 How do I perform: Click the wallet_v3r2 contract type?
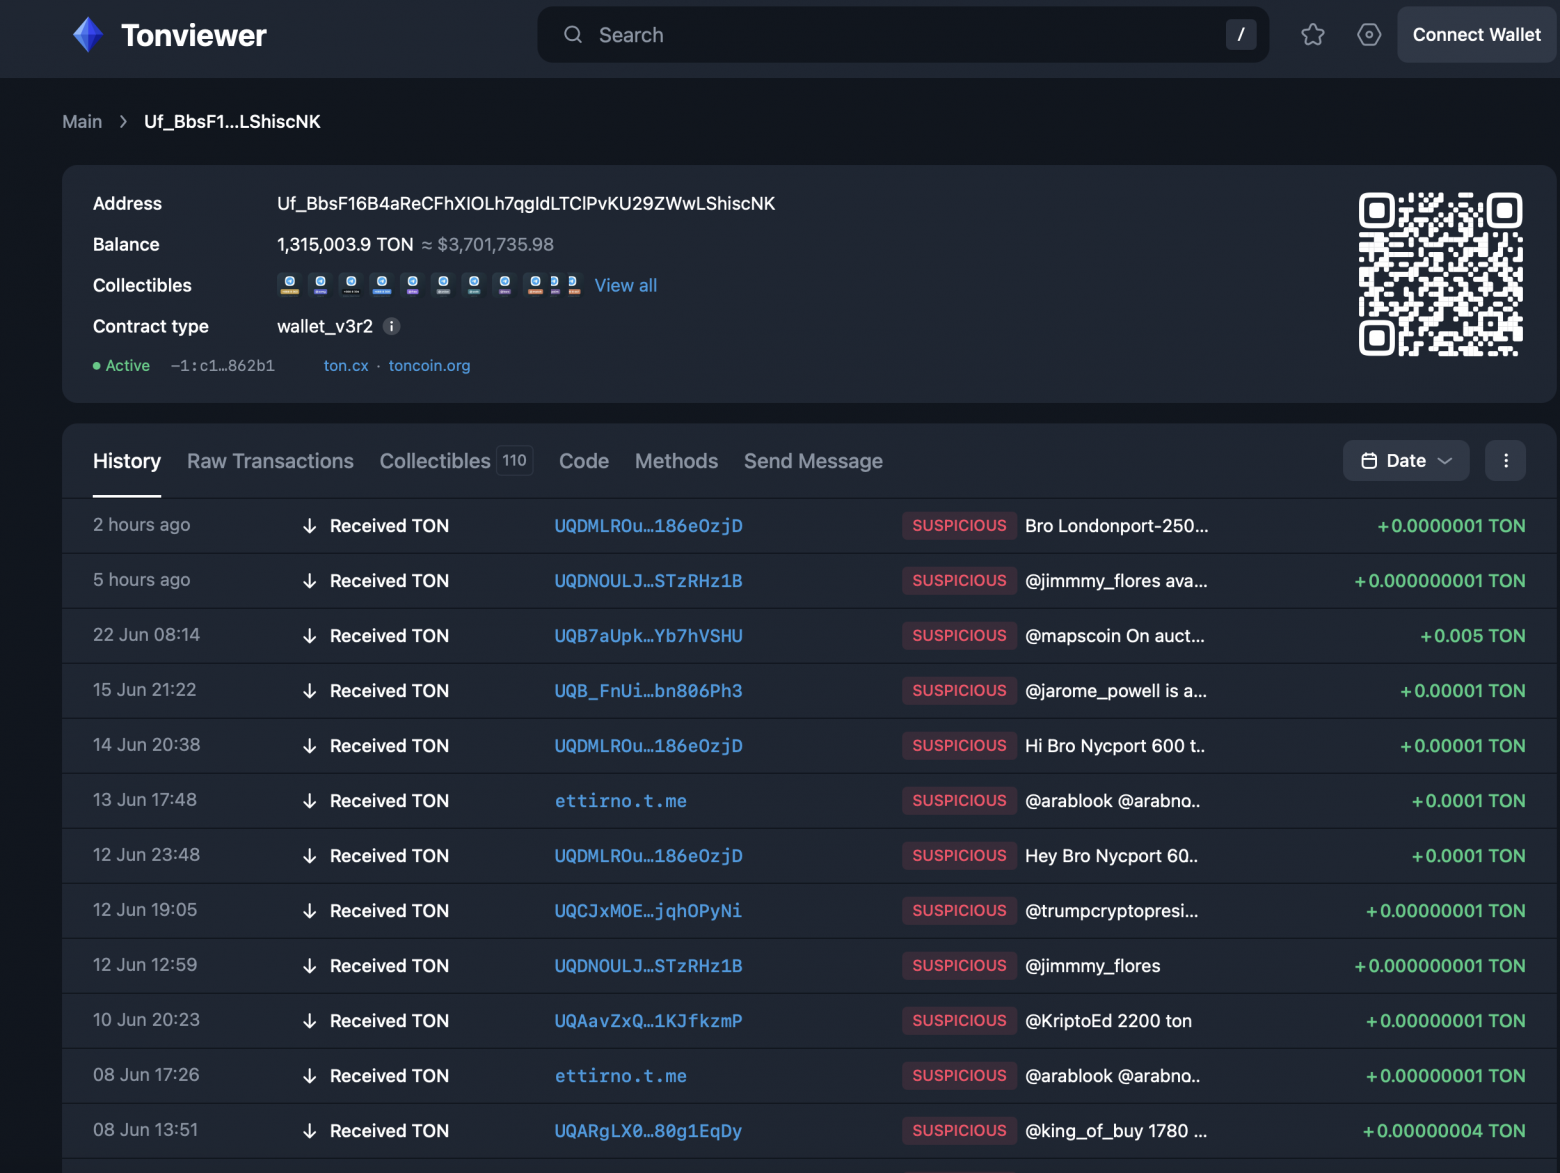(x=325, y=326)
